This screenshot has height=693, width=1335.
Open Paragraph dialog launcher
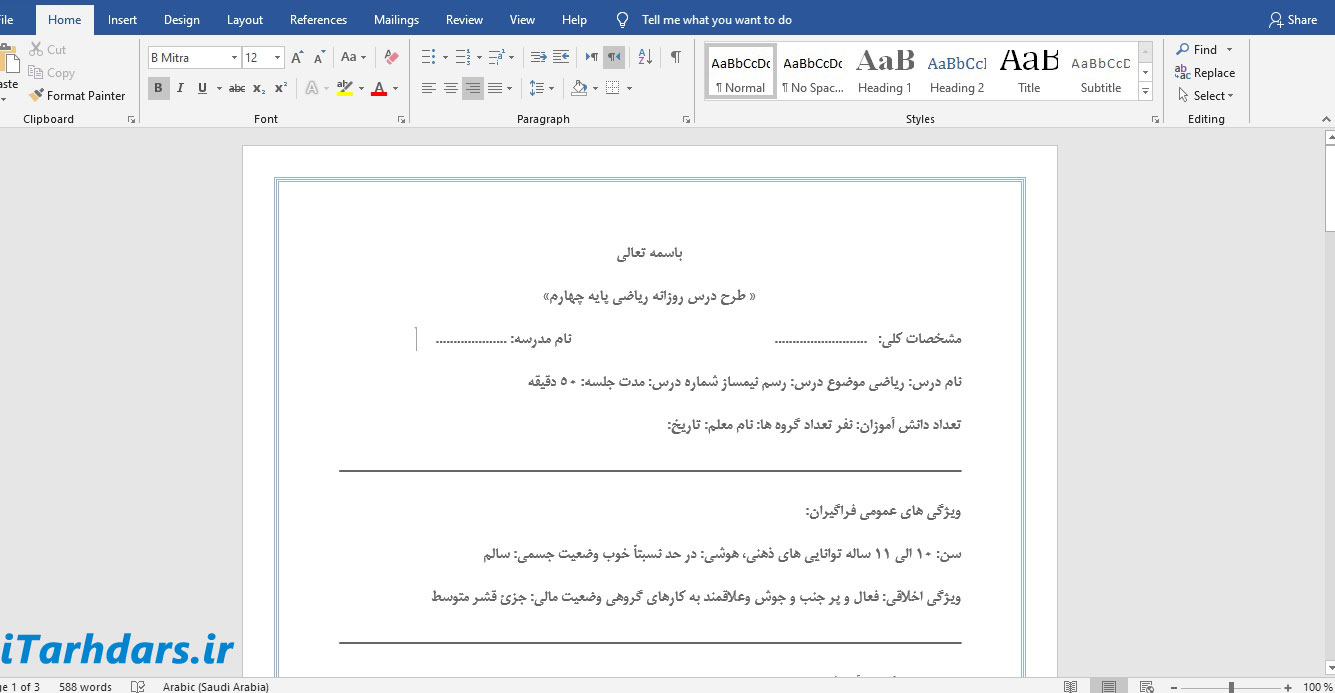(x=687, y=119)
